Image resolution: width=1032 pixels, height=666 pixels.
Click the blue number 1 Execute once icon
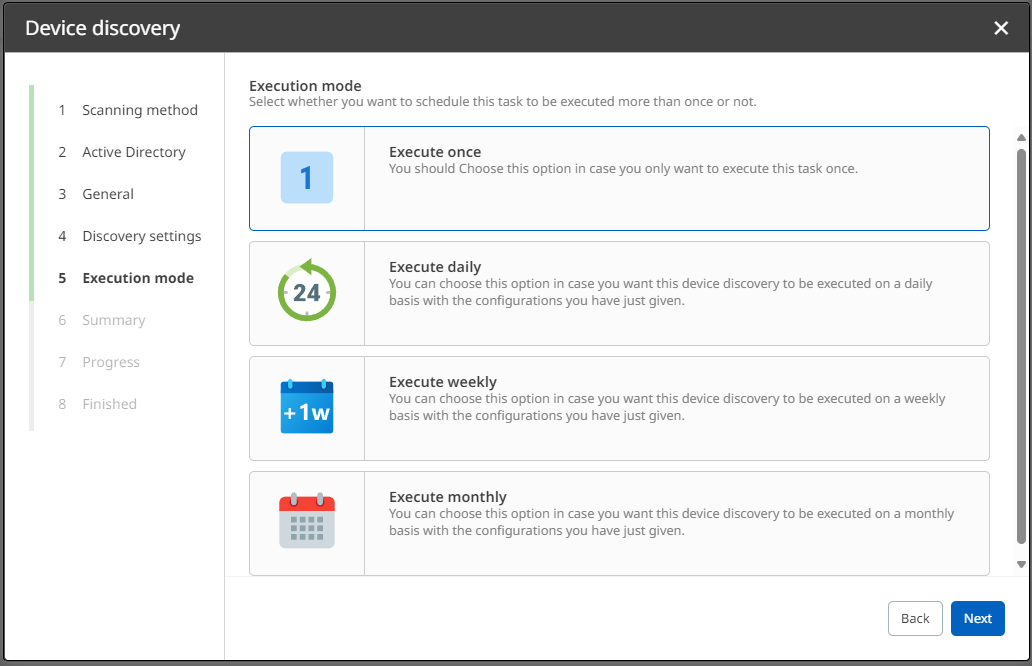(x=306, y=178)
